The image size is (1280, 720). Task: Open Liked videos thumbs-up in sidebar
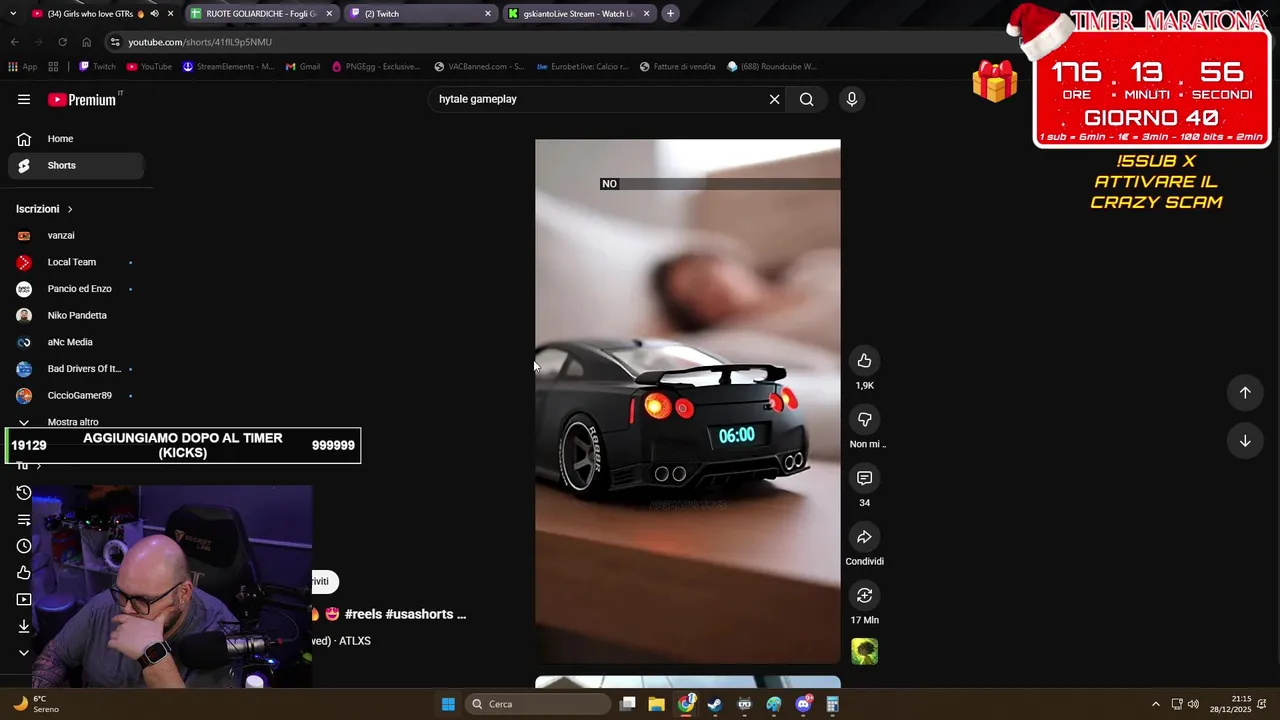24,573
